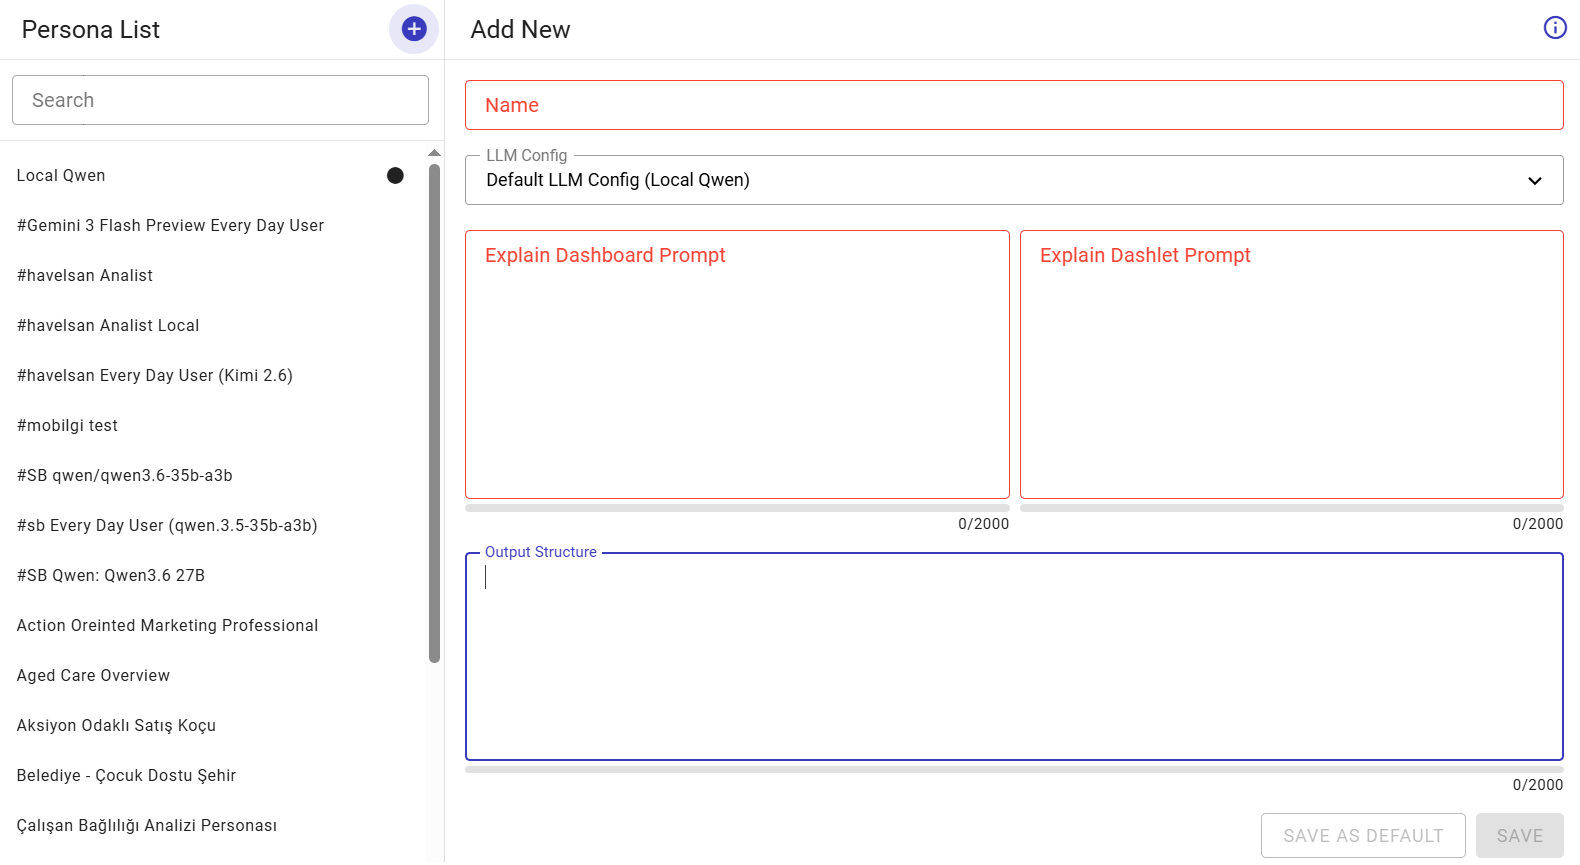Open Çalışan Bağlılığı Analizi Personası

point(212,826)
